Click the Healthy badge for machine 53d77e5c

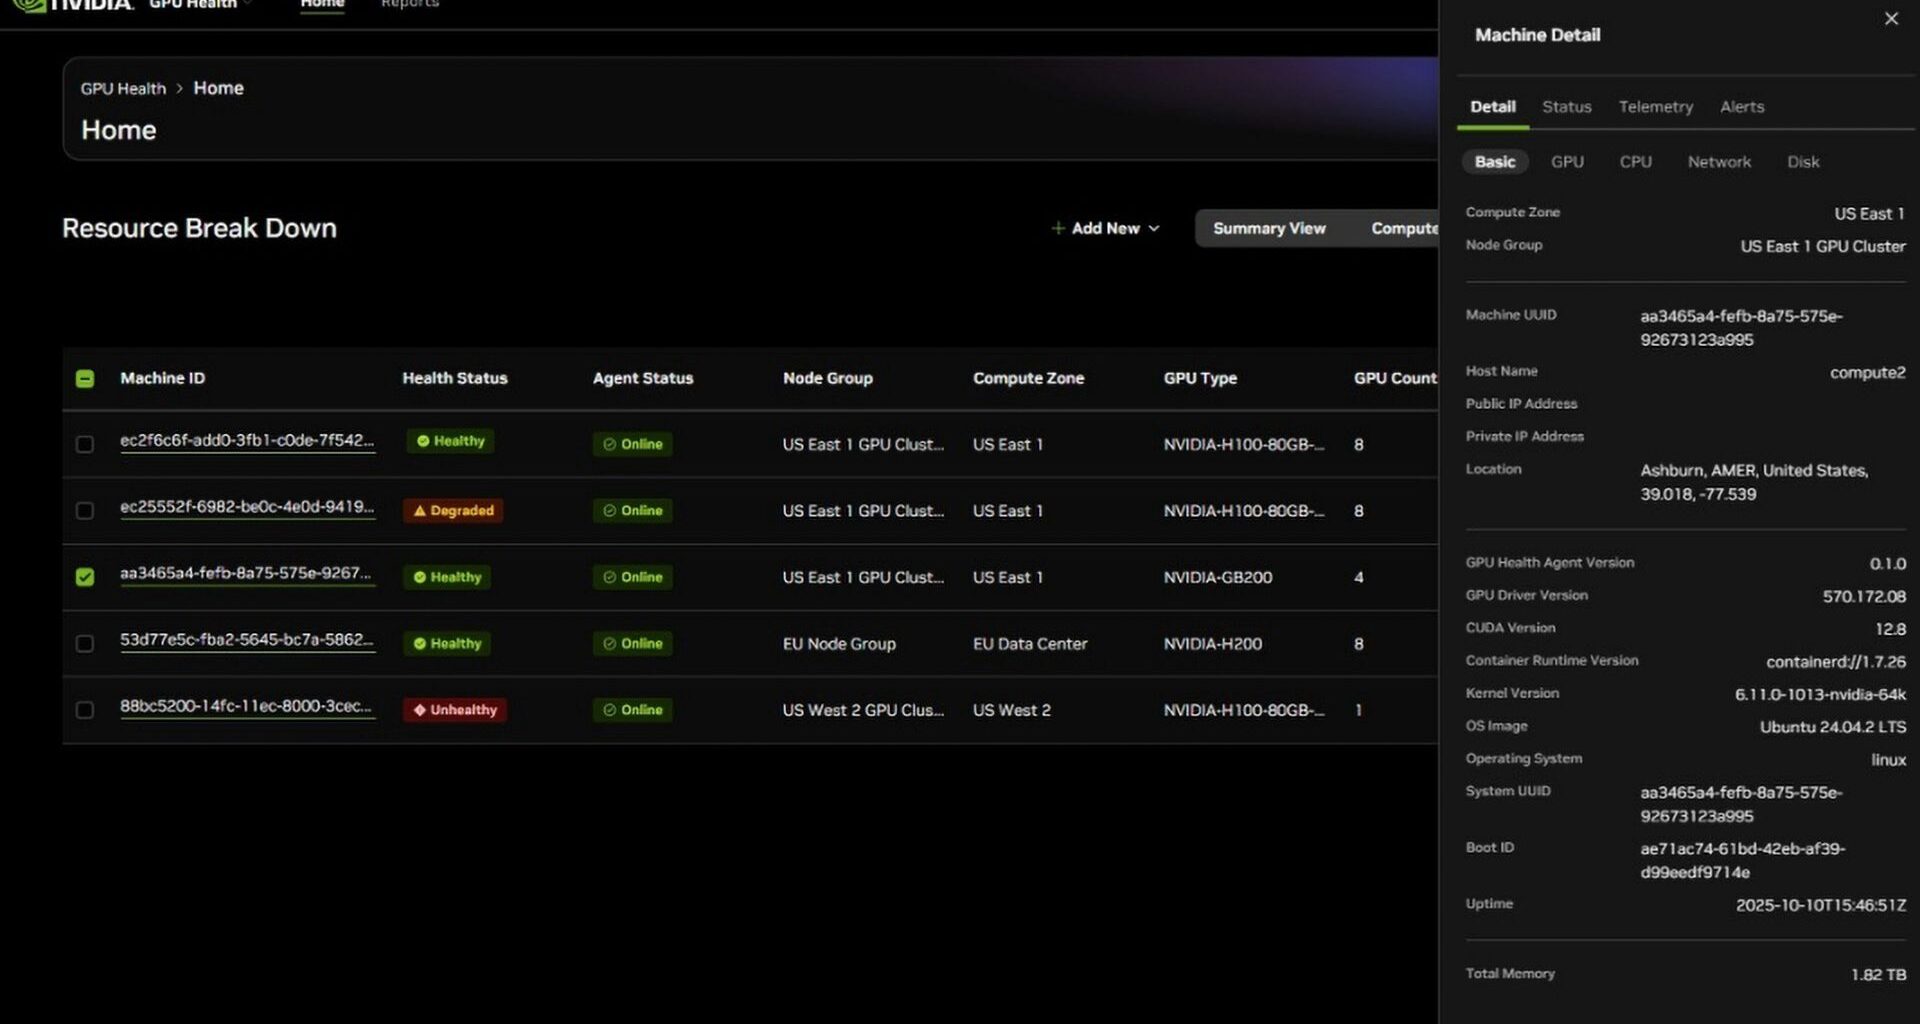pos(448,644)
